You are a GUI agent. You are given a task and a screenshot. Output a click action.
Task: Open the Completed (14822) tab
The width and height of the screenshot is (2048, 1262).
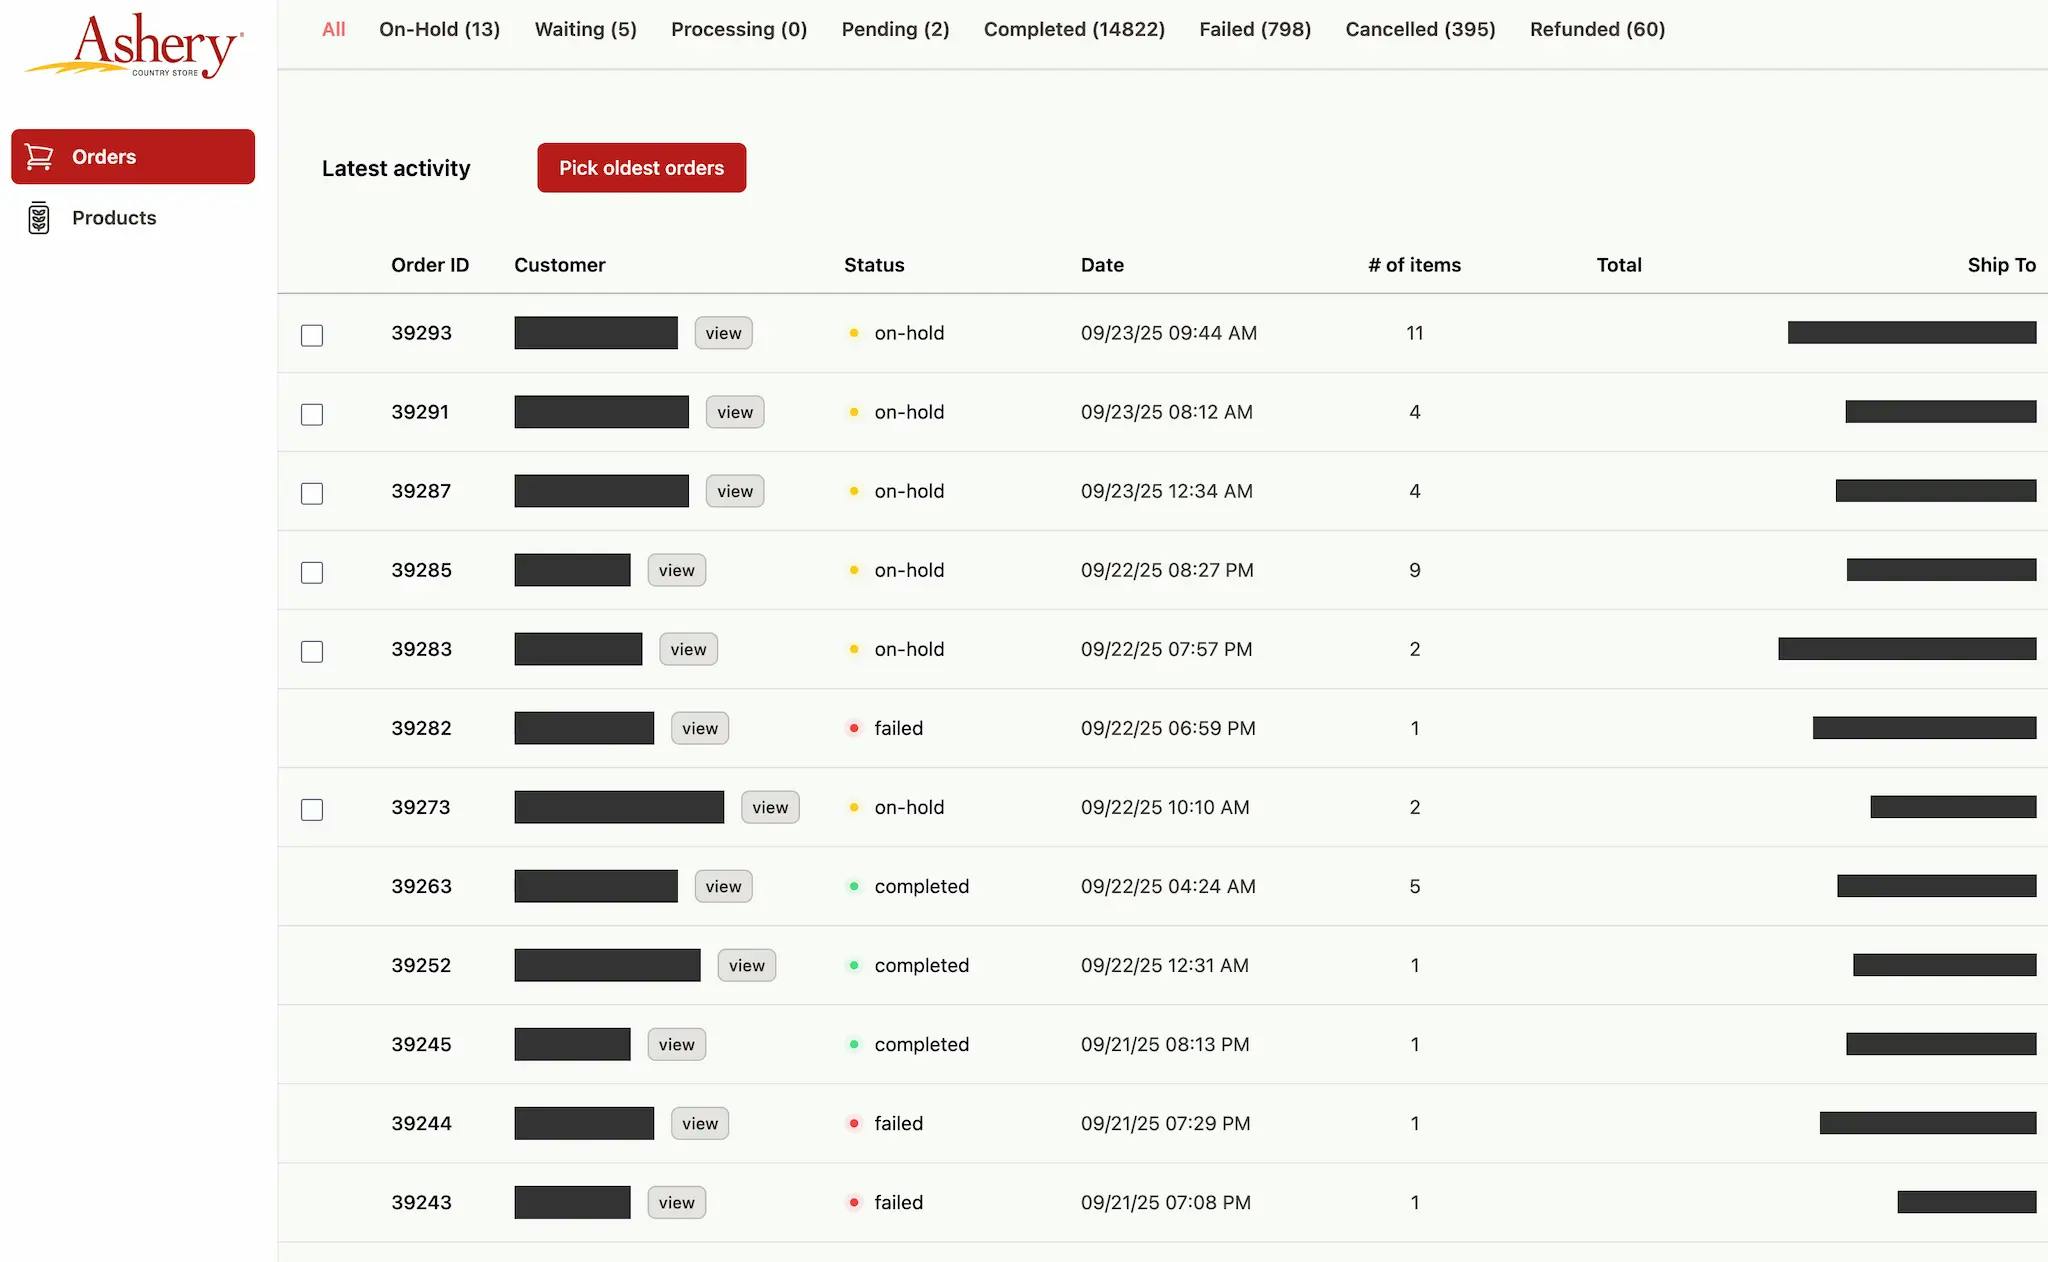1074,29
